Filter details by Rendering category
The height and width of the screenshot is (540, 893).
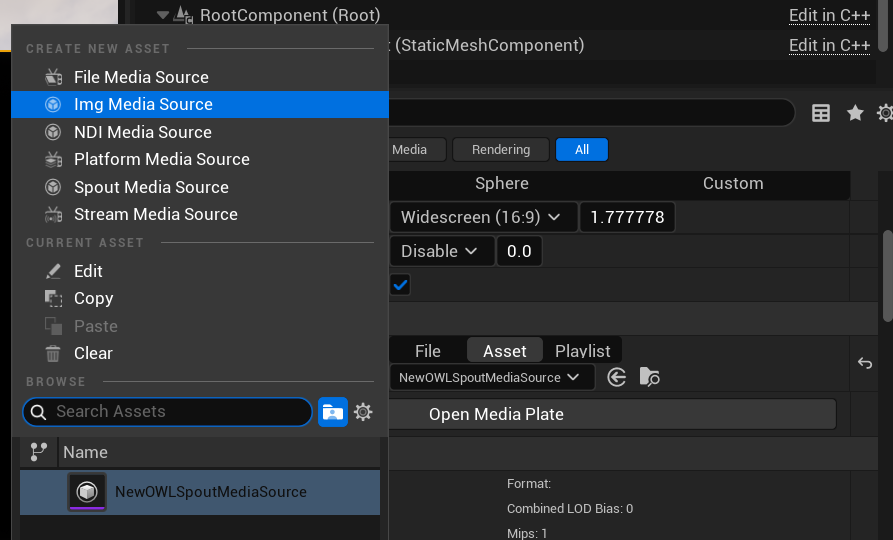pos(501,150)
